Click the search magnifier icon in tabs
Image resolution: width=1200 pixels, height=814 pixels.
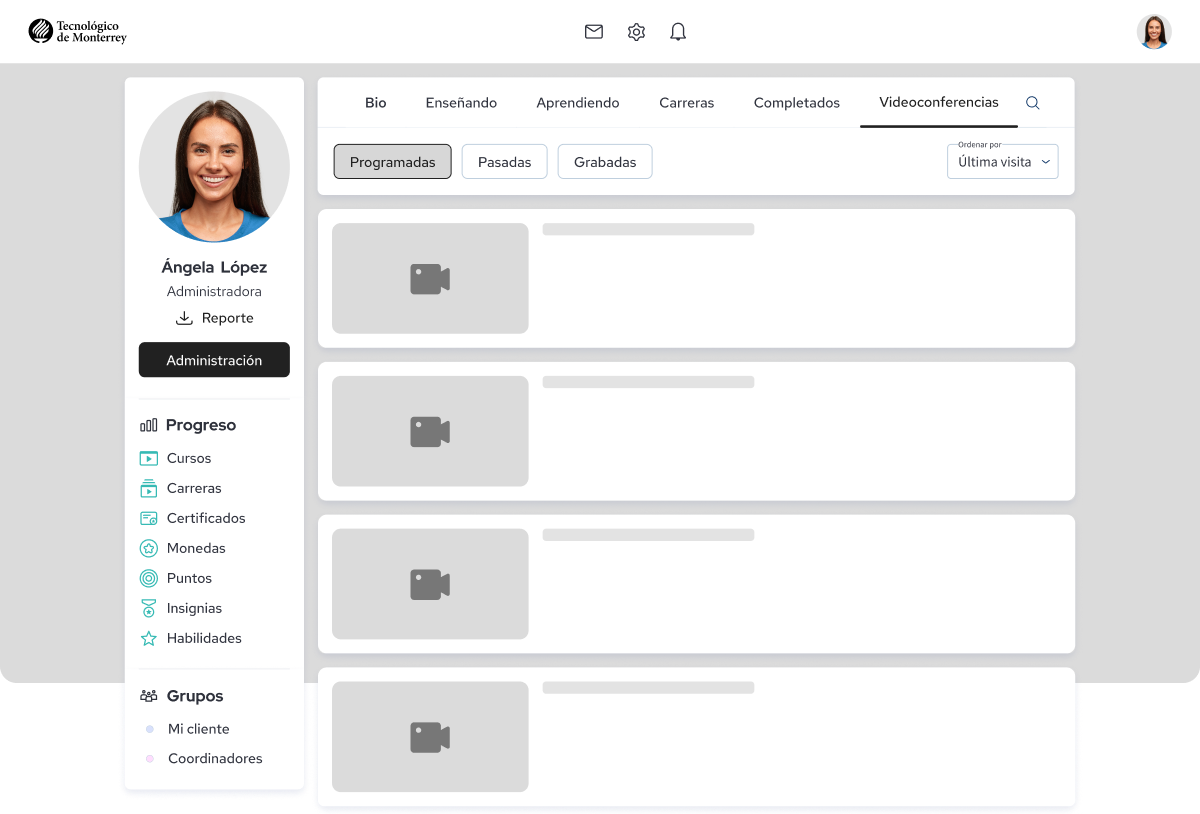point(1033,103)
